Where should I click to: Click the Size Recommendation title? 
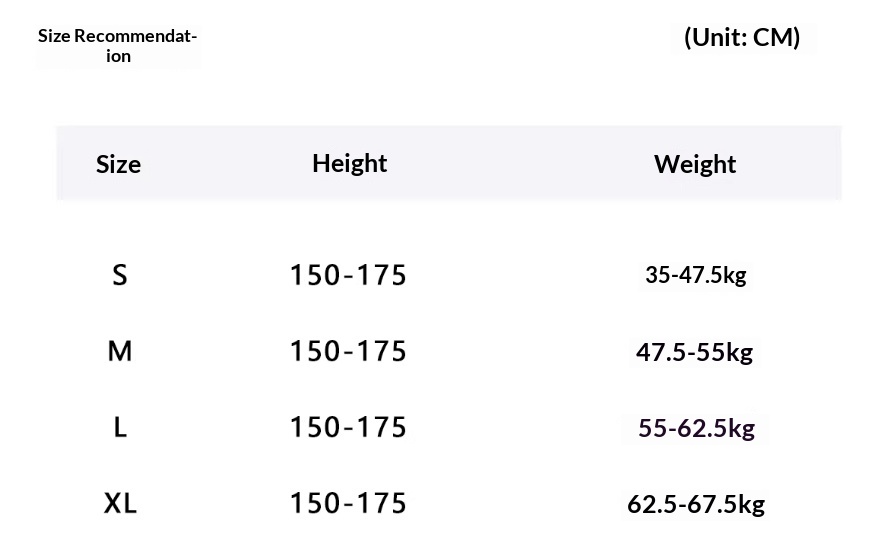click(x=118, y=46)
